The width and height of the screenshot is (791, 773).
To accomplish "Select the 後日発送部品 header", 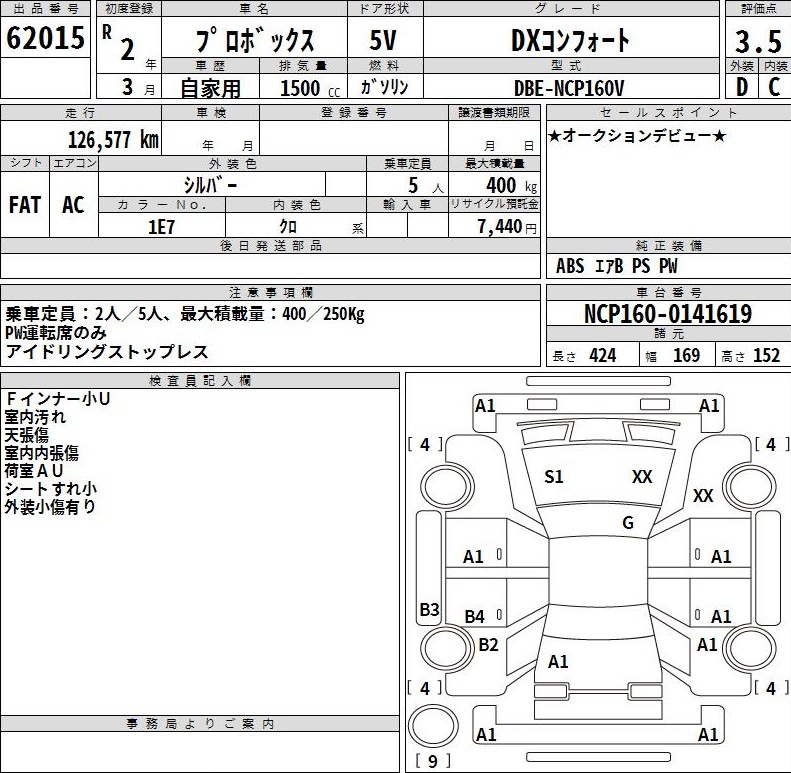I will click(271, 246).
